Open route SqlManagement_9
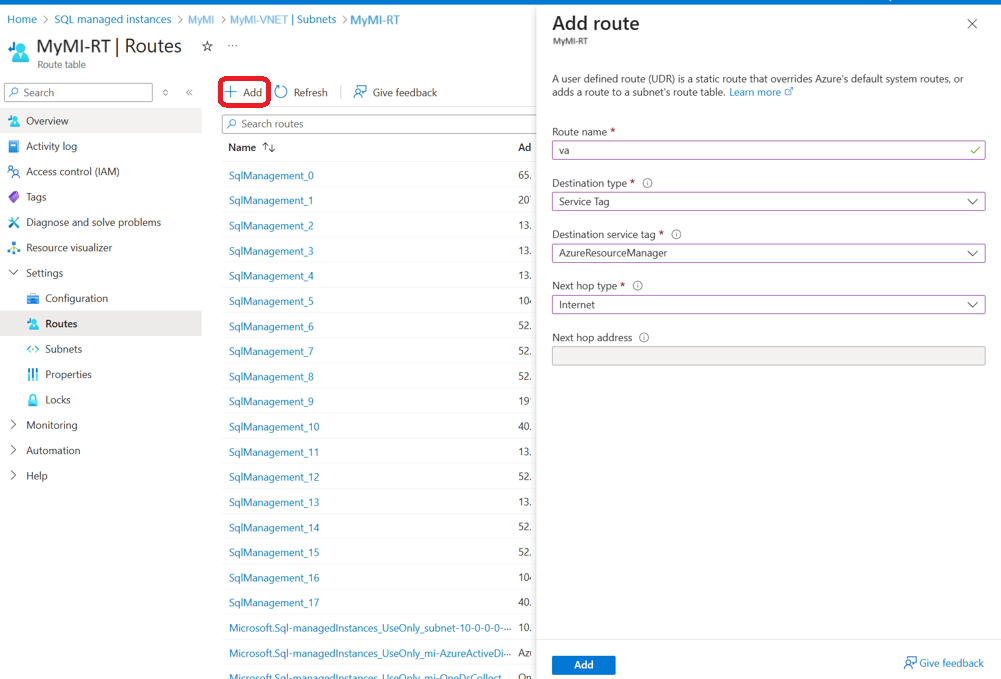 point(271,401)
